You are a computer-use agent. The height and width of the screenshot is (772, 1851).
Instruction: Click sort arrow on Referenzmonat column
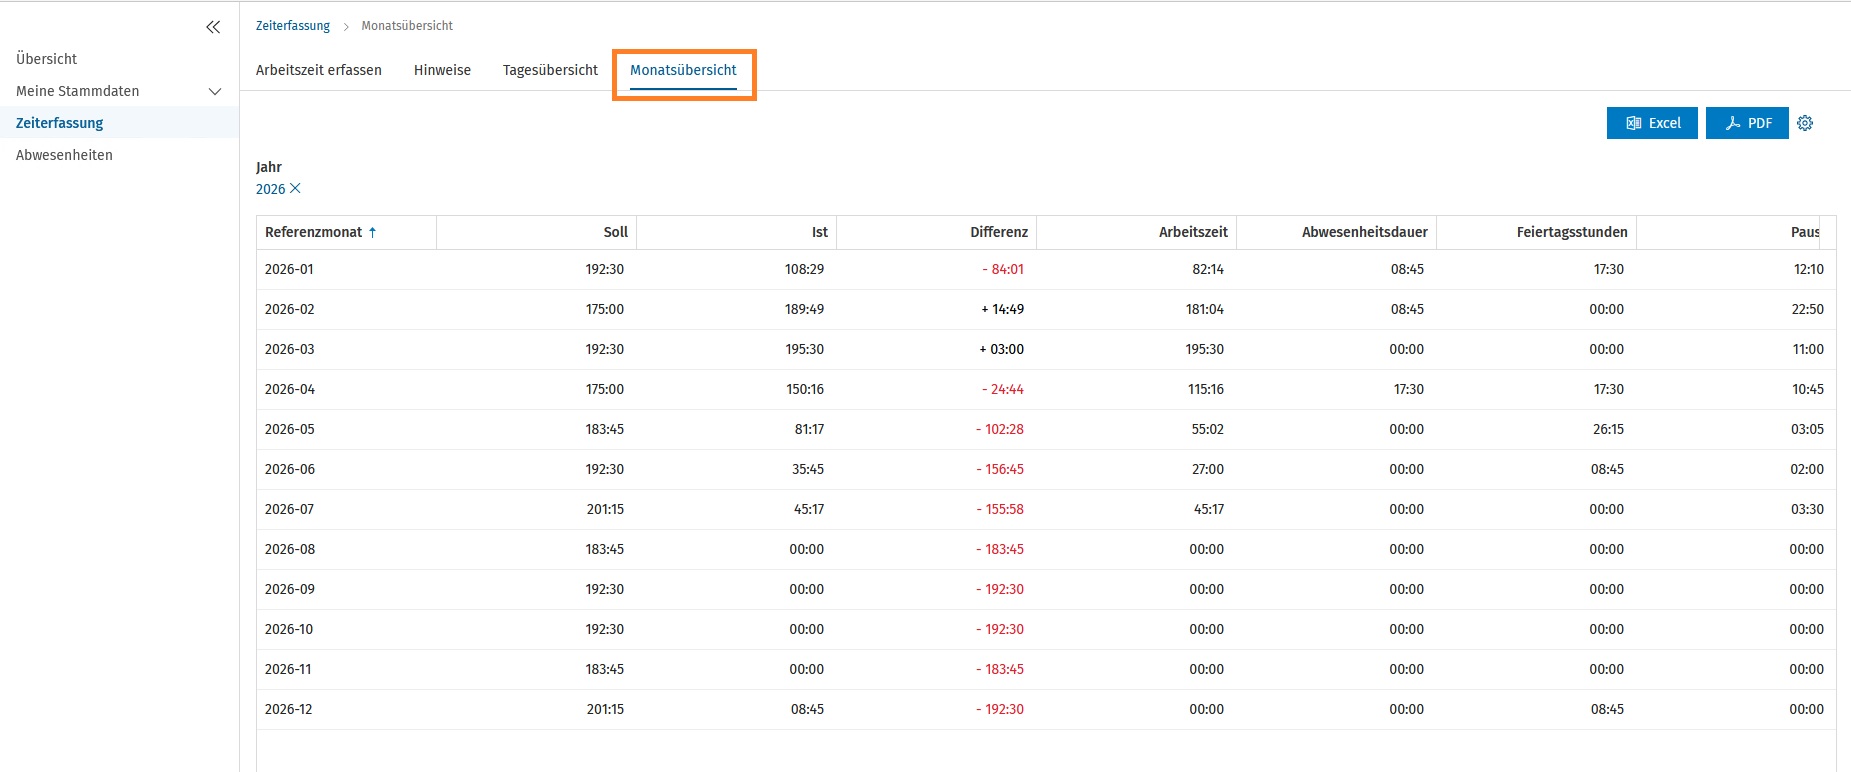point(373,232)
